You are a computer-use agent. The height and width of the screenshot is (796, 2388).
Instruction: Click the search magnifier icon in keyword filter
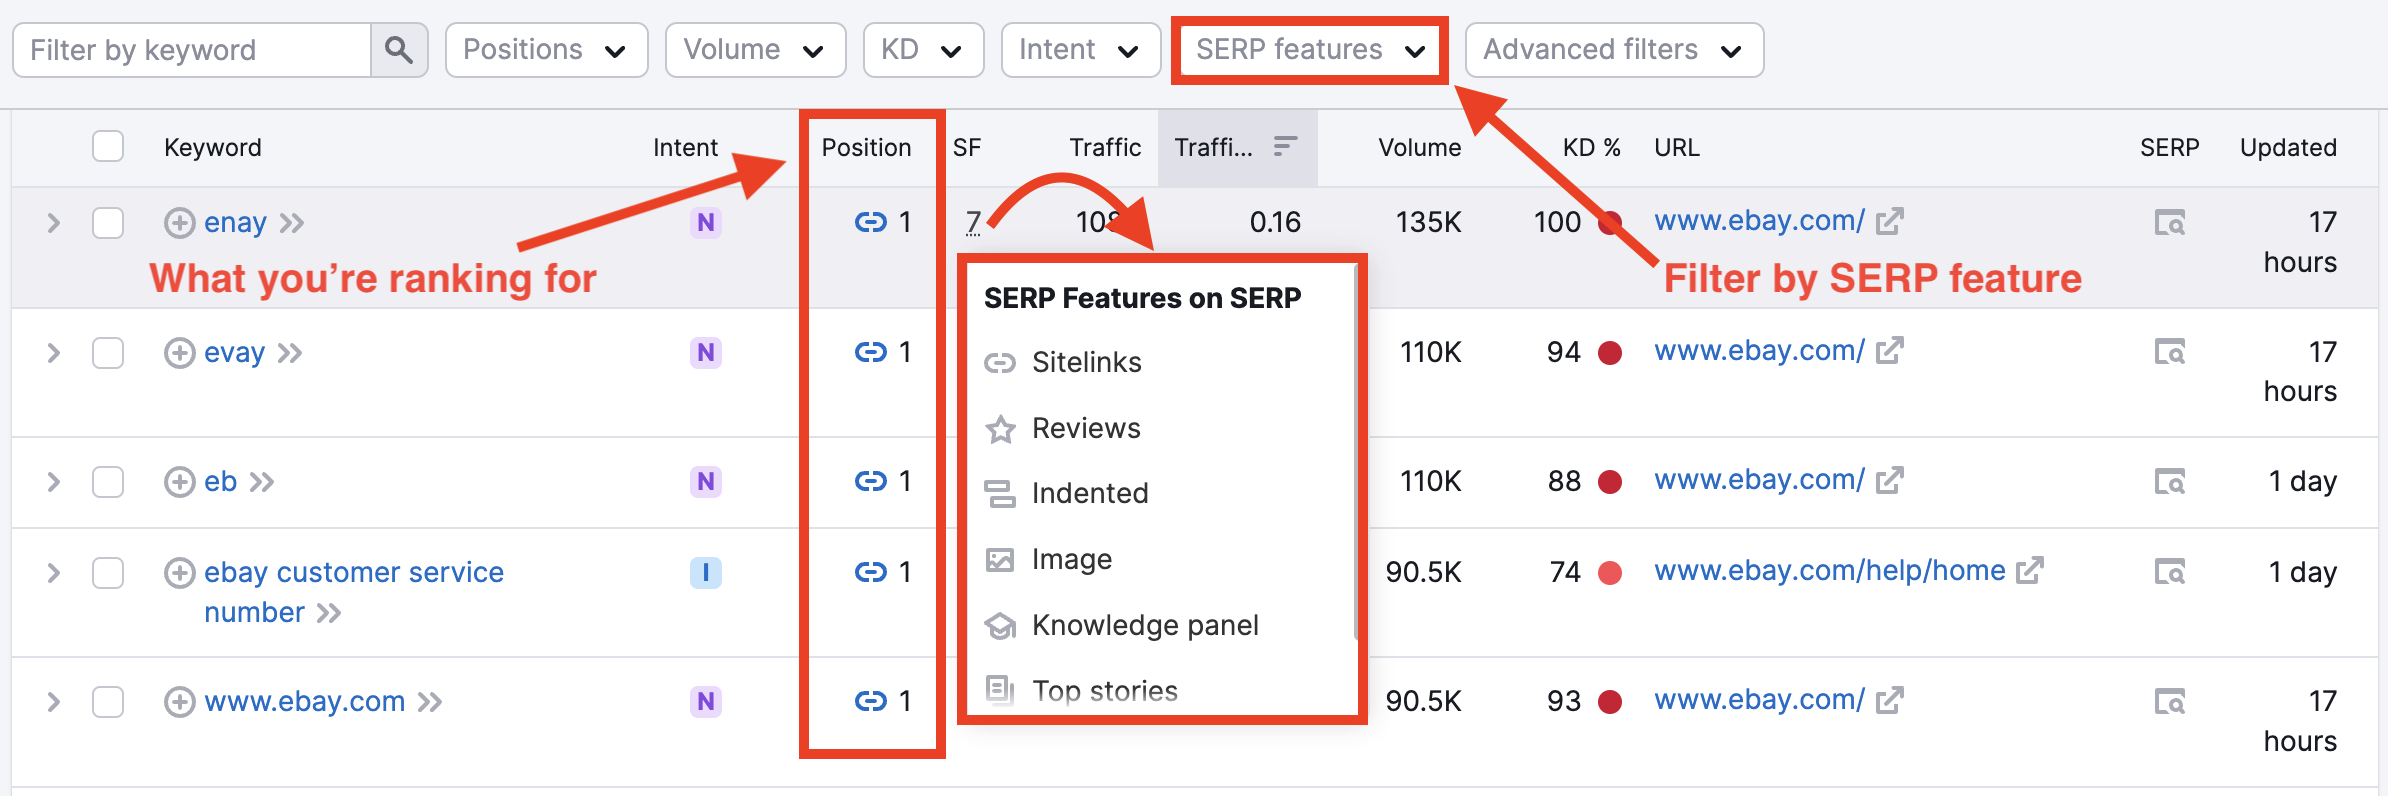(399, 50)
